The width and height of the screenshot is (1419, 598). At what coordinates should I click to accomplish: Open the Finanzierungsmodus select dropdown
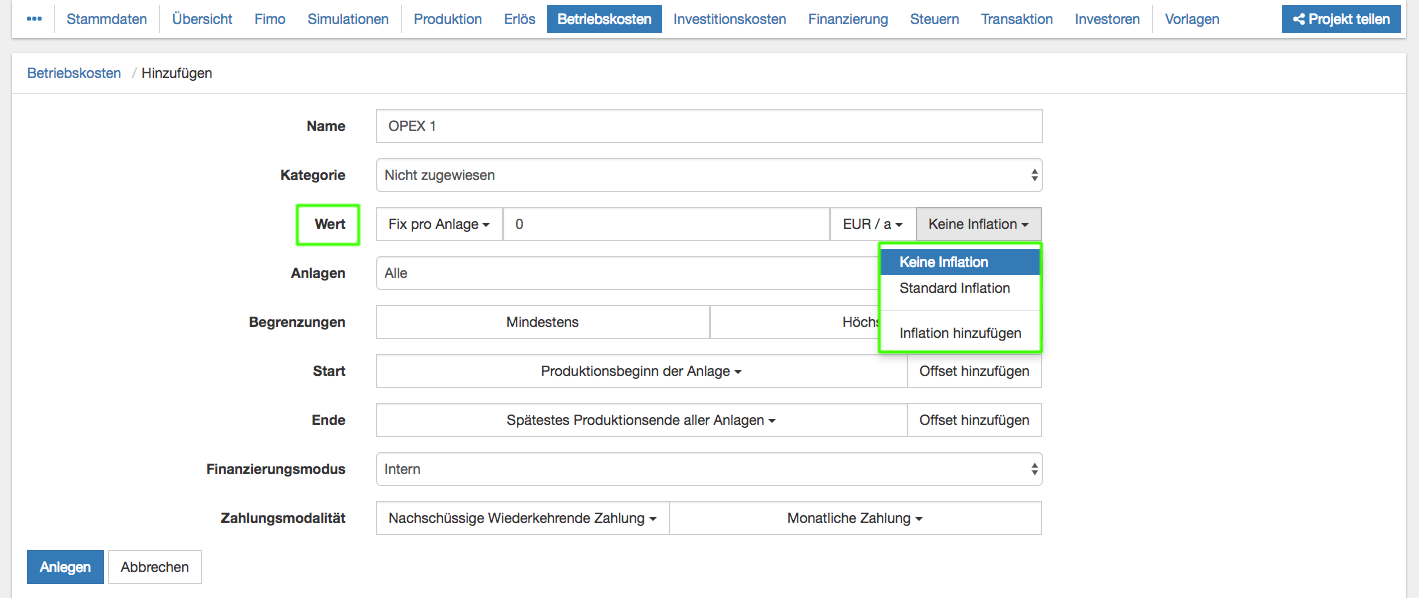(709, 469)
